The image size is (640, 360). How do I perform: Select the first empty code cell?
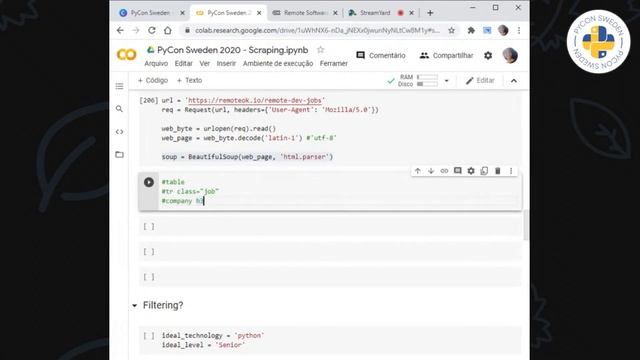tap(330, 227)
